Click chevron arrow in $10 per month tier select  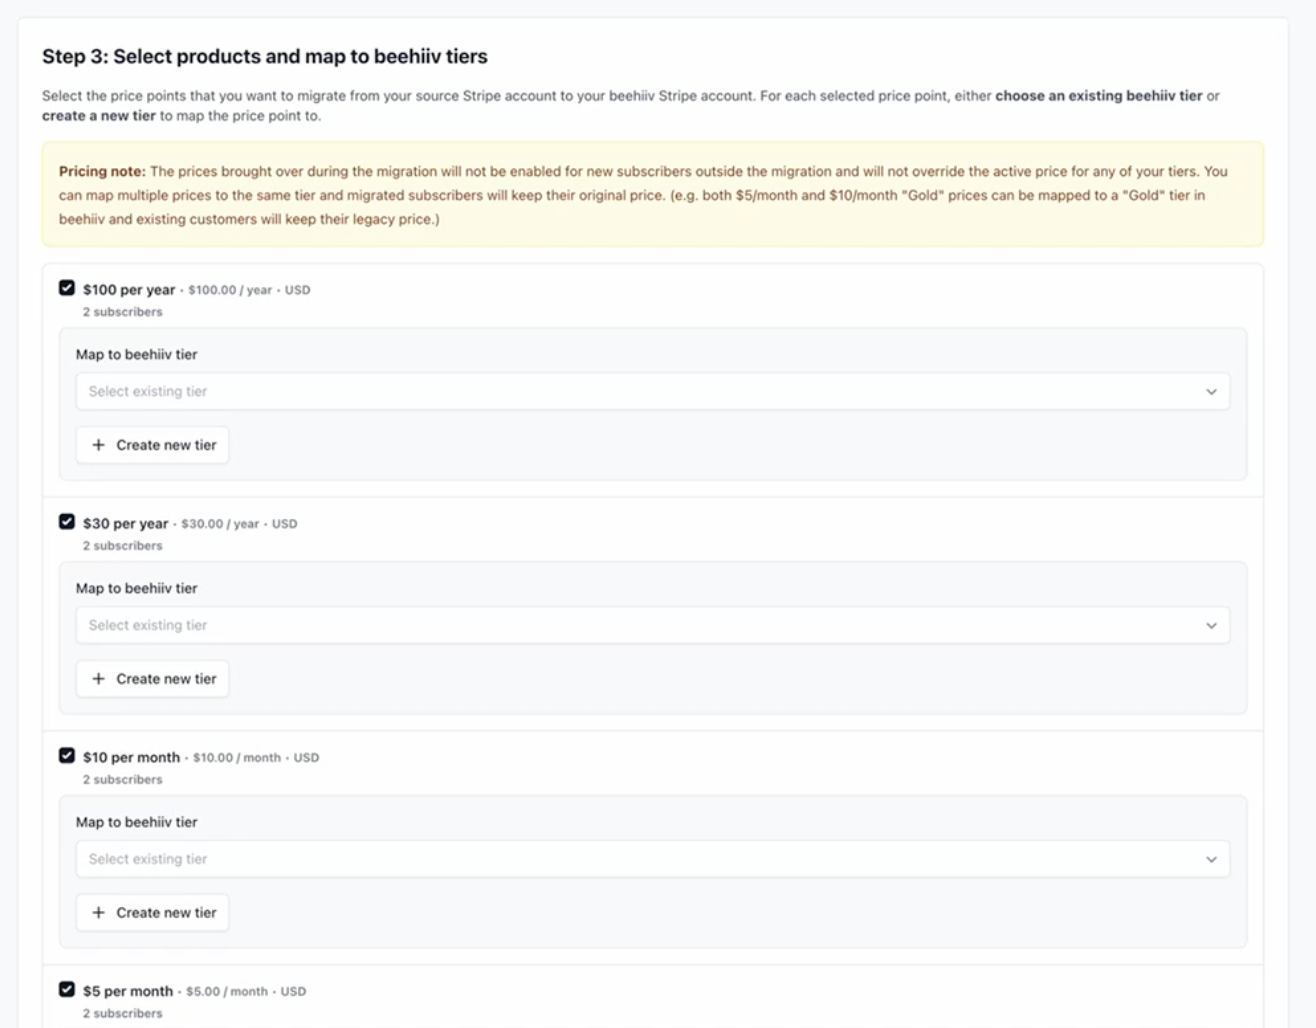click(x=1211, y=860)
